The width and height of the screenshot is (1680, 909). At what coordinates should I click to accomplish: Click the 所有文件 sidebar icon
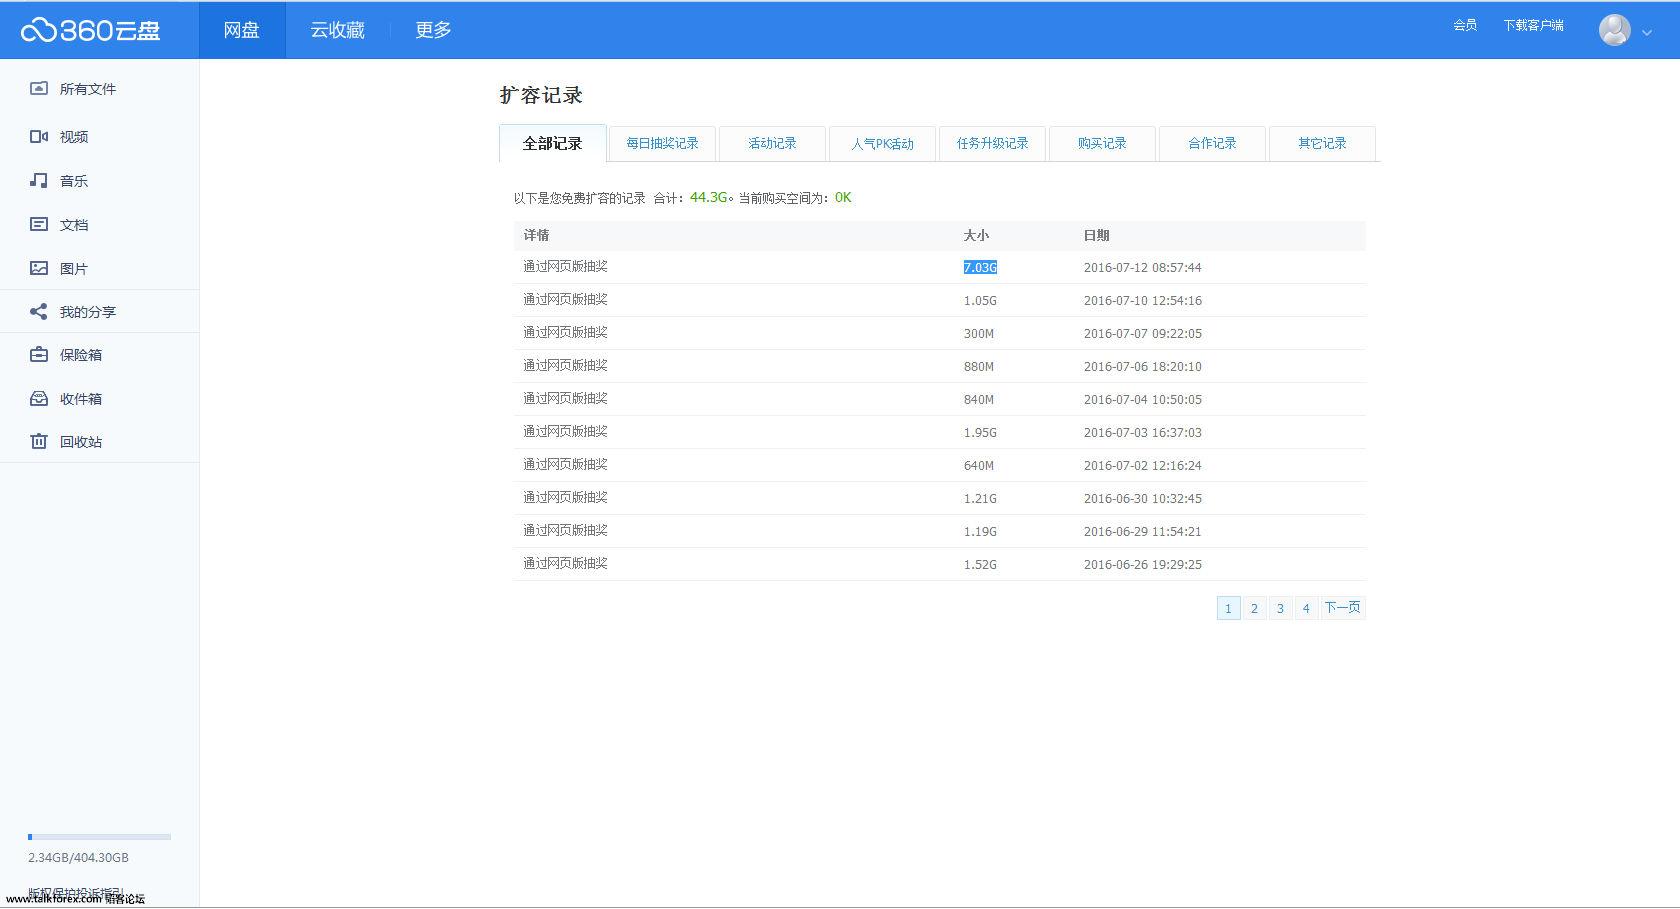[x=39, y=88]
